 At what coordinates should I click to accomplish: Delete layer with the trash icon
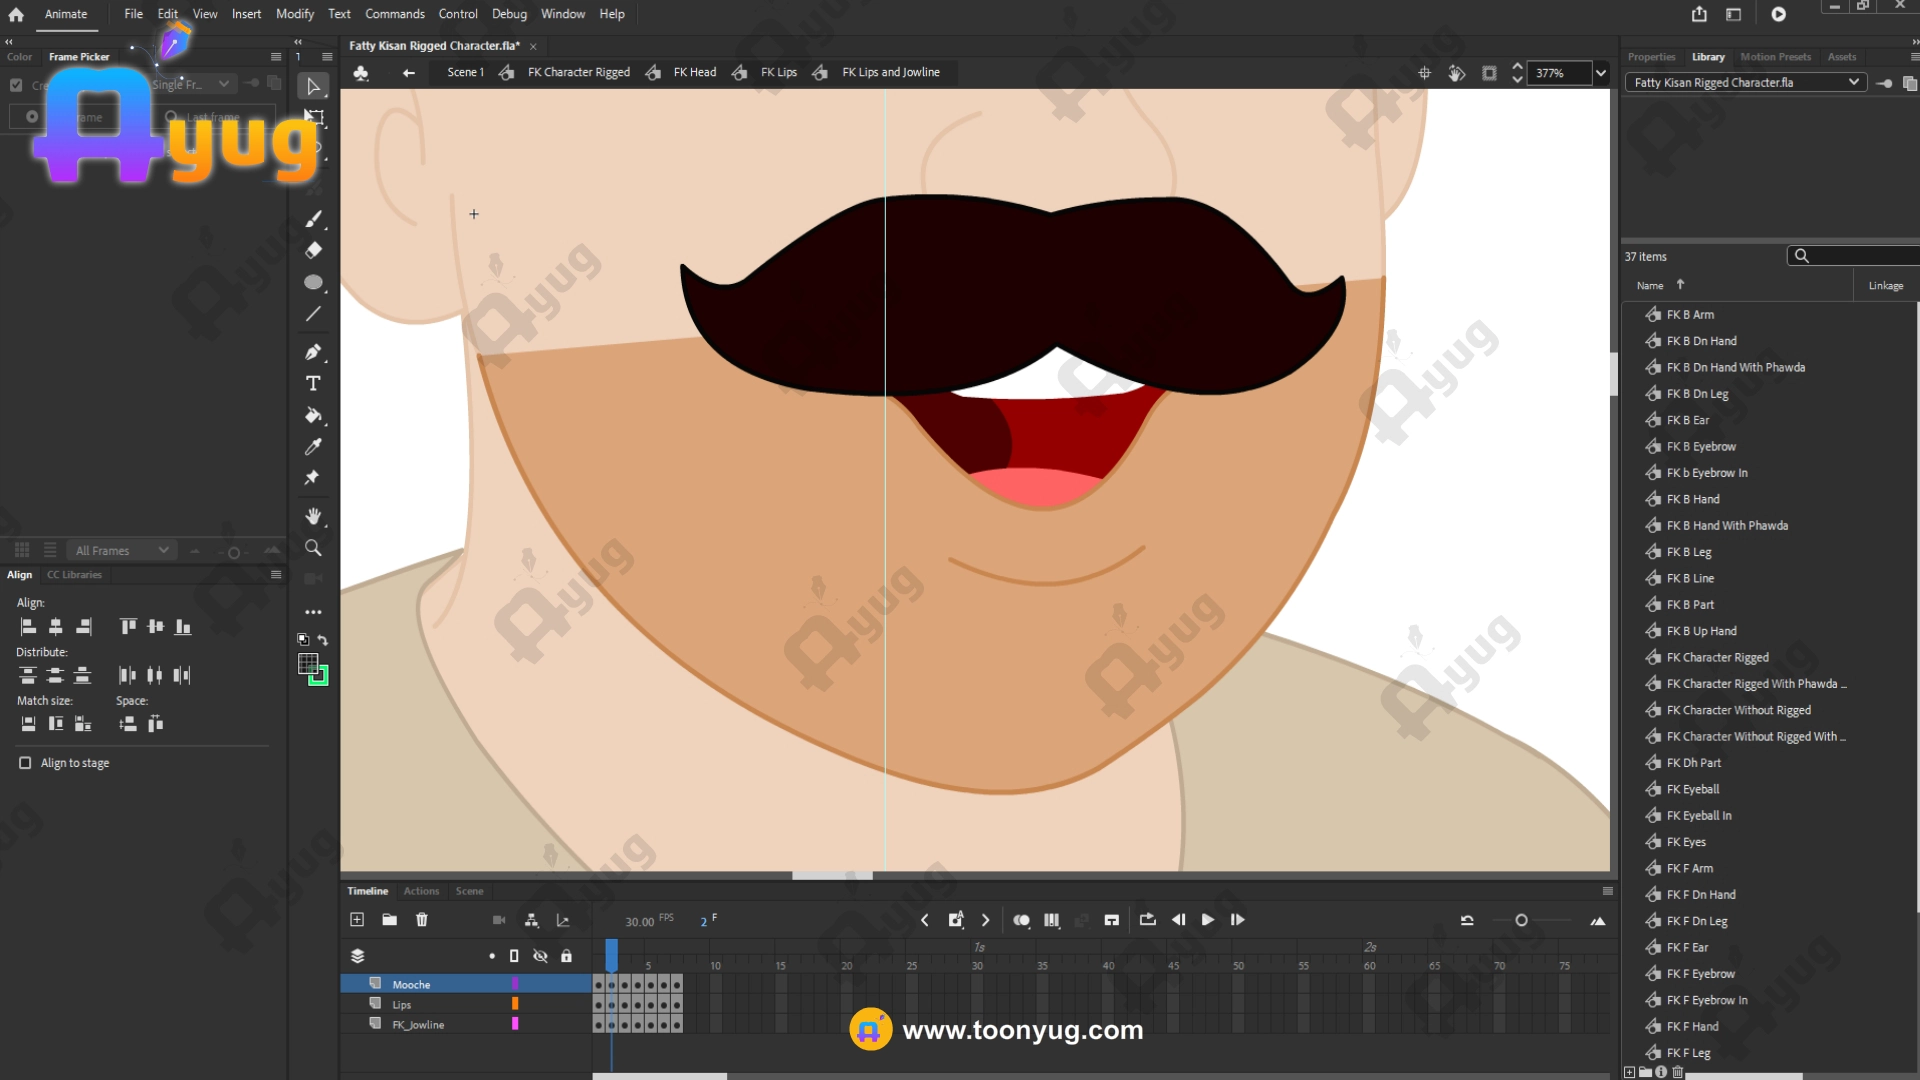(x=422, y=920)
